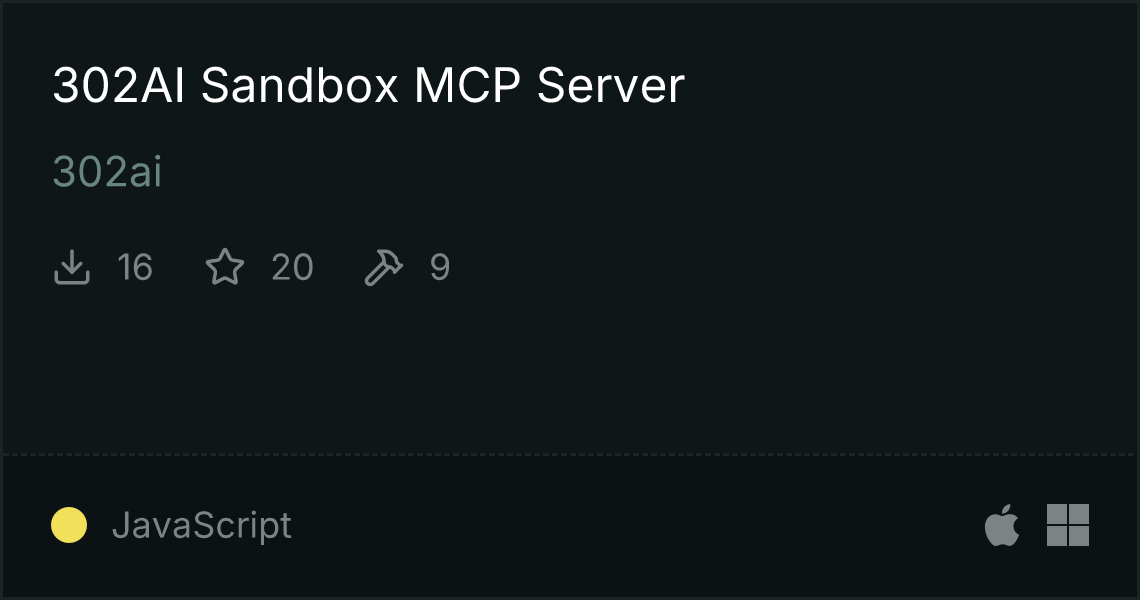Click the yellow JavaScript language dot
Screen dimensions: 1140x600
69,525
